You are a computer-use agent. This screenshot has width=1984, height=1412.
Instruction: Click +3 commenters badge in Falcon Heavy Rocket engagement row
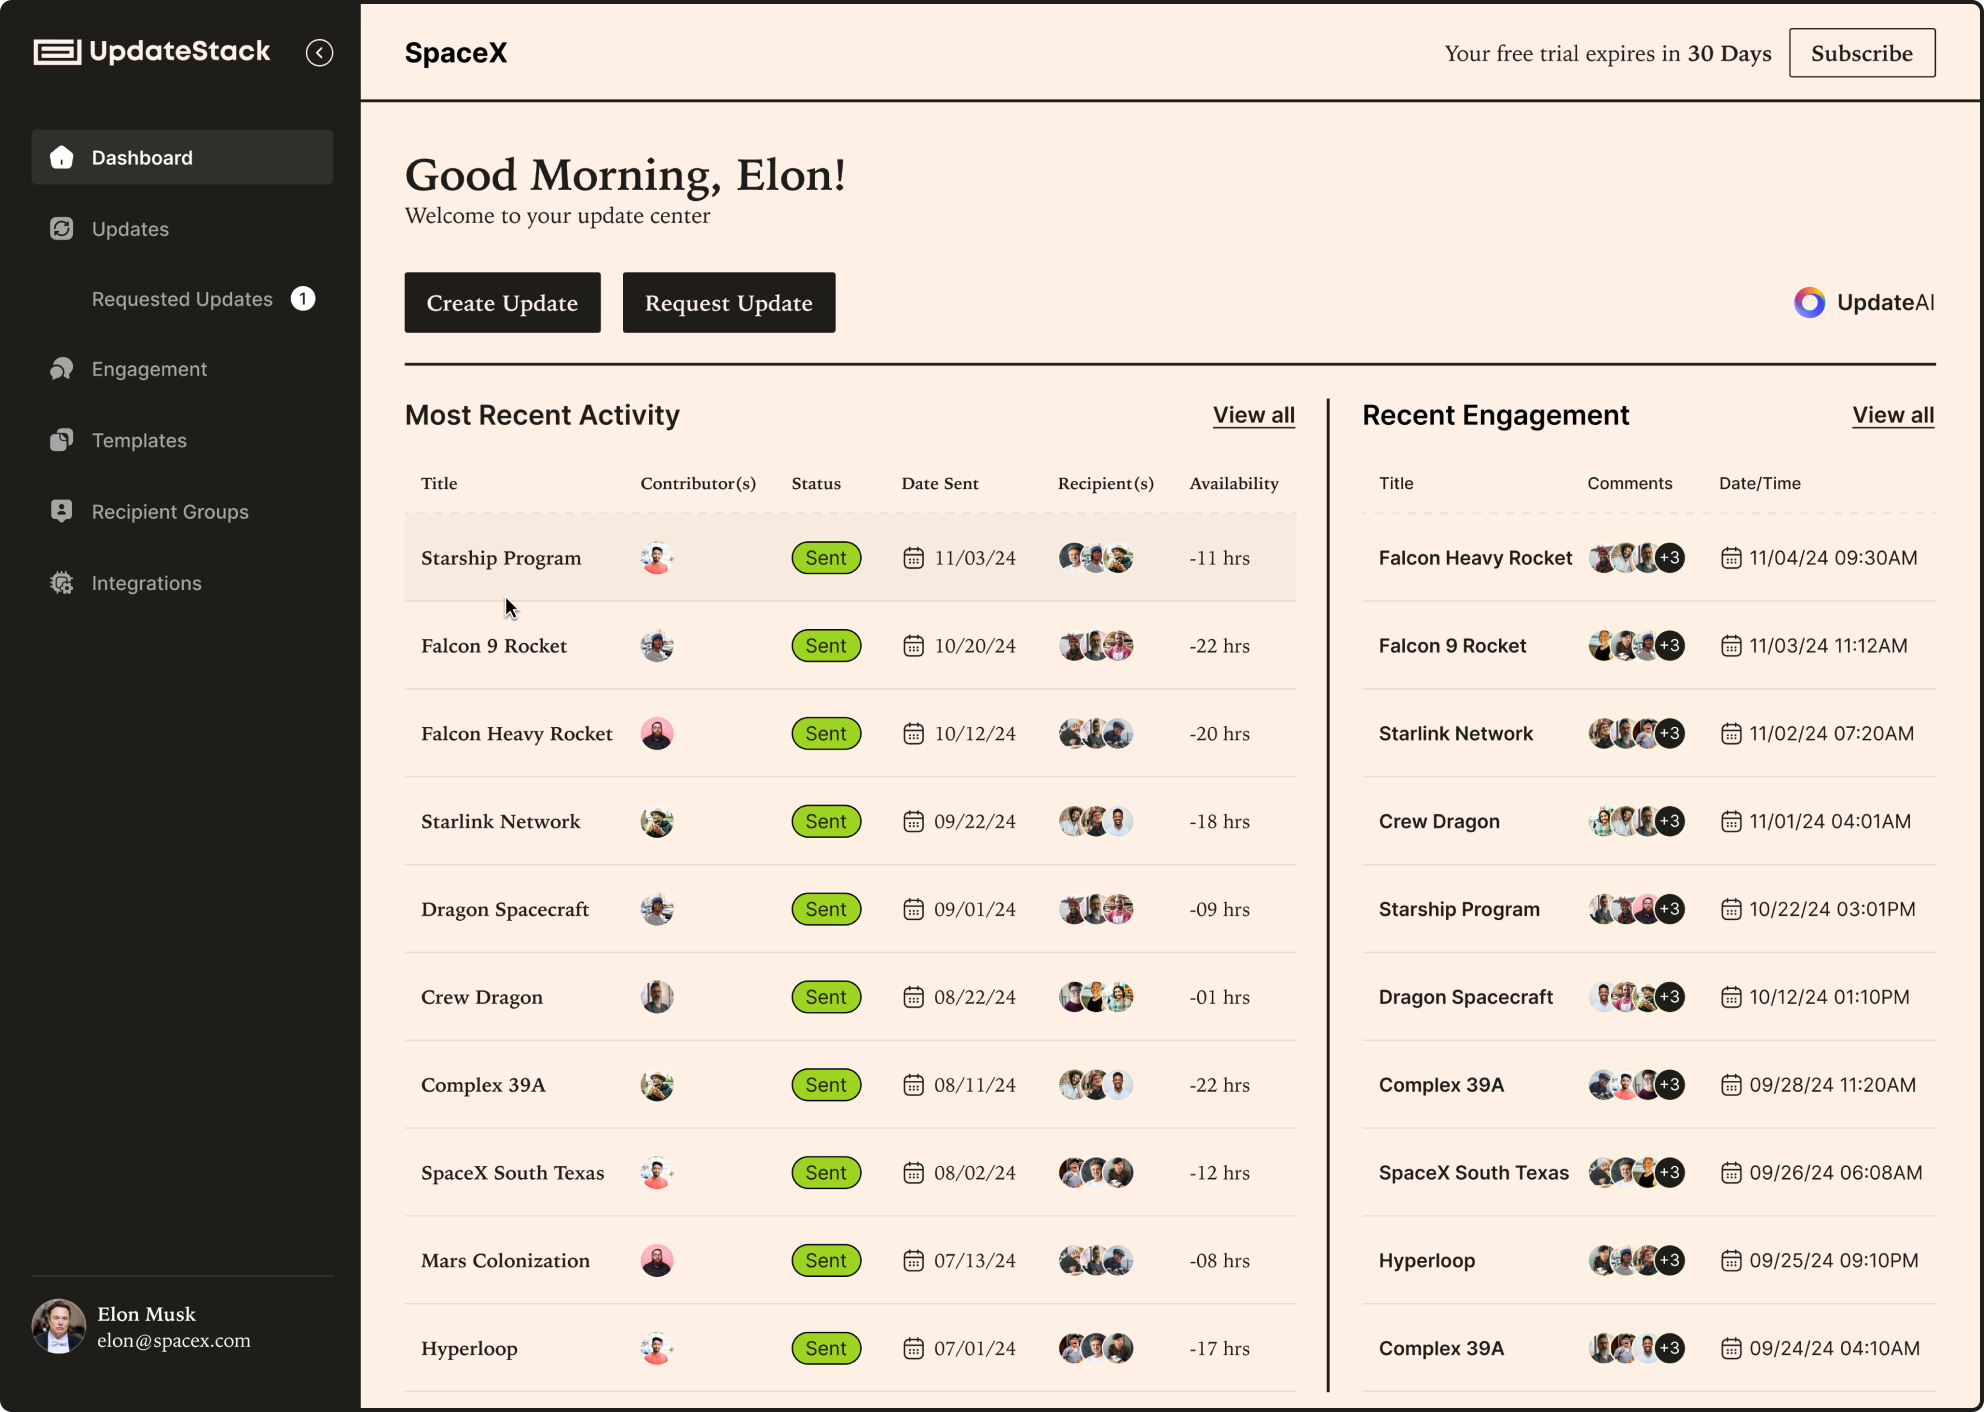coord(1670,558)
